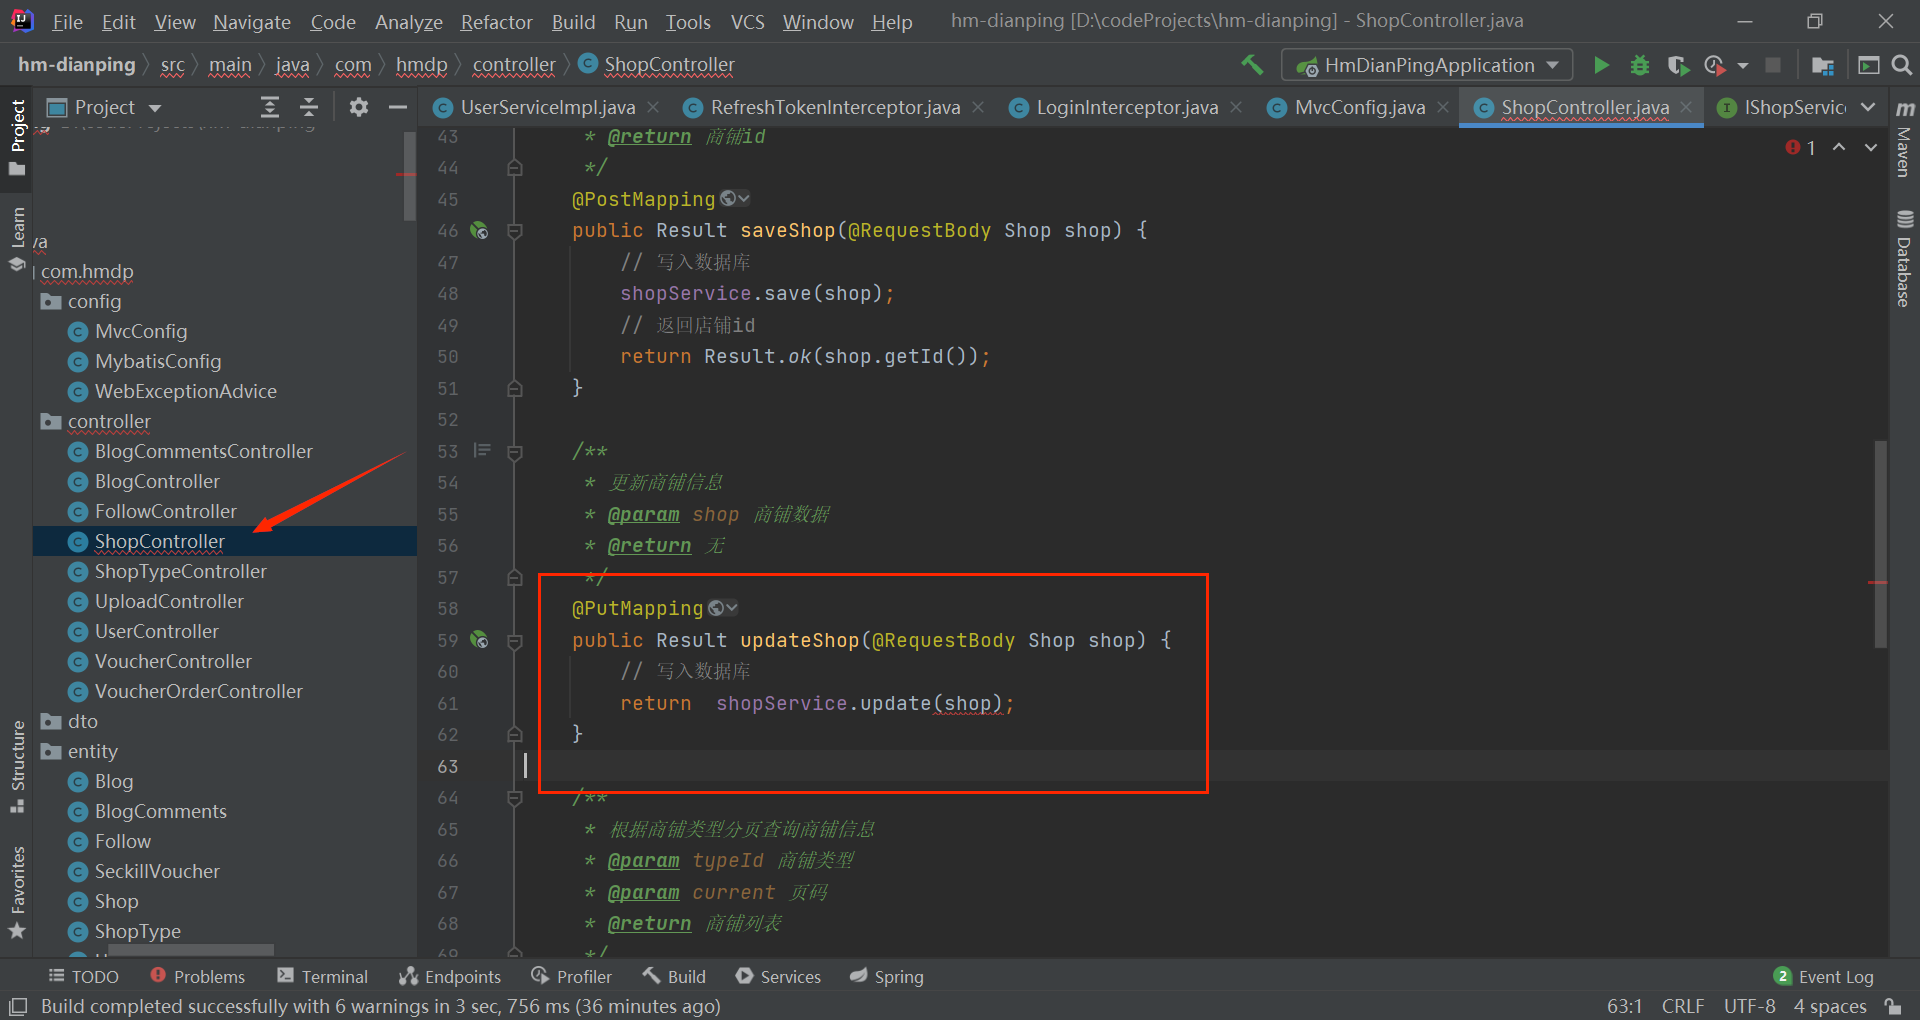Select WebExceptionAdvice in the project tree
1921x1020 pixels.
point(185,391)
